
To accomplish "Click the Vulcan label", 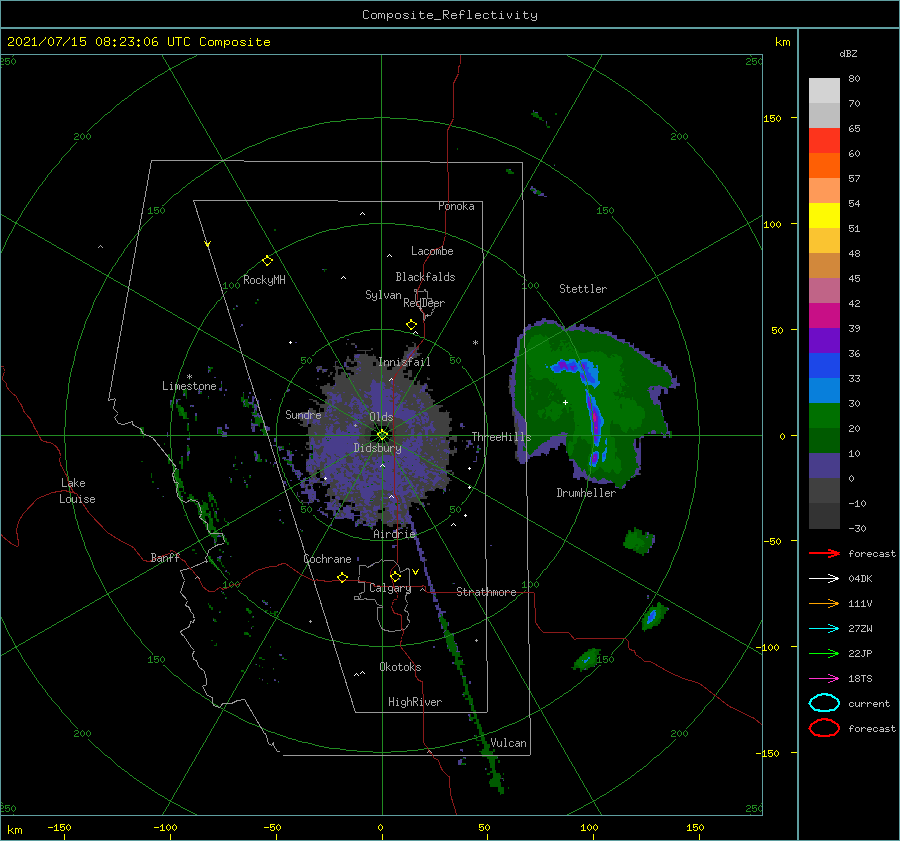I will click(508, 743).
